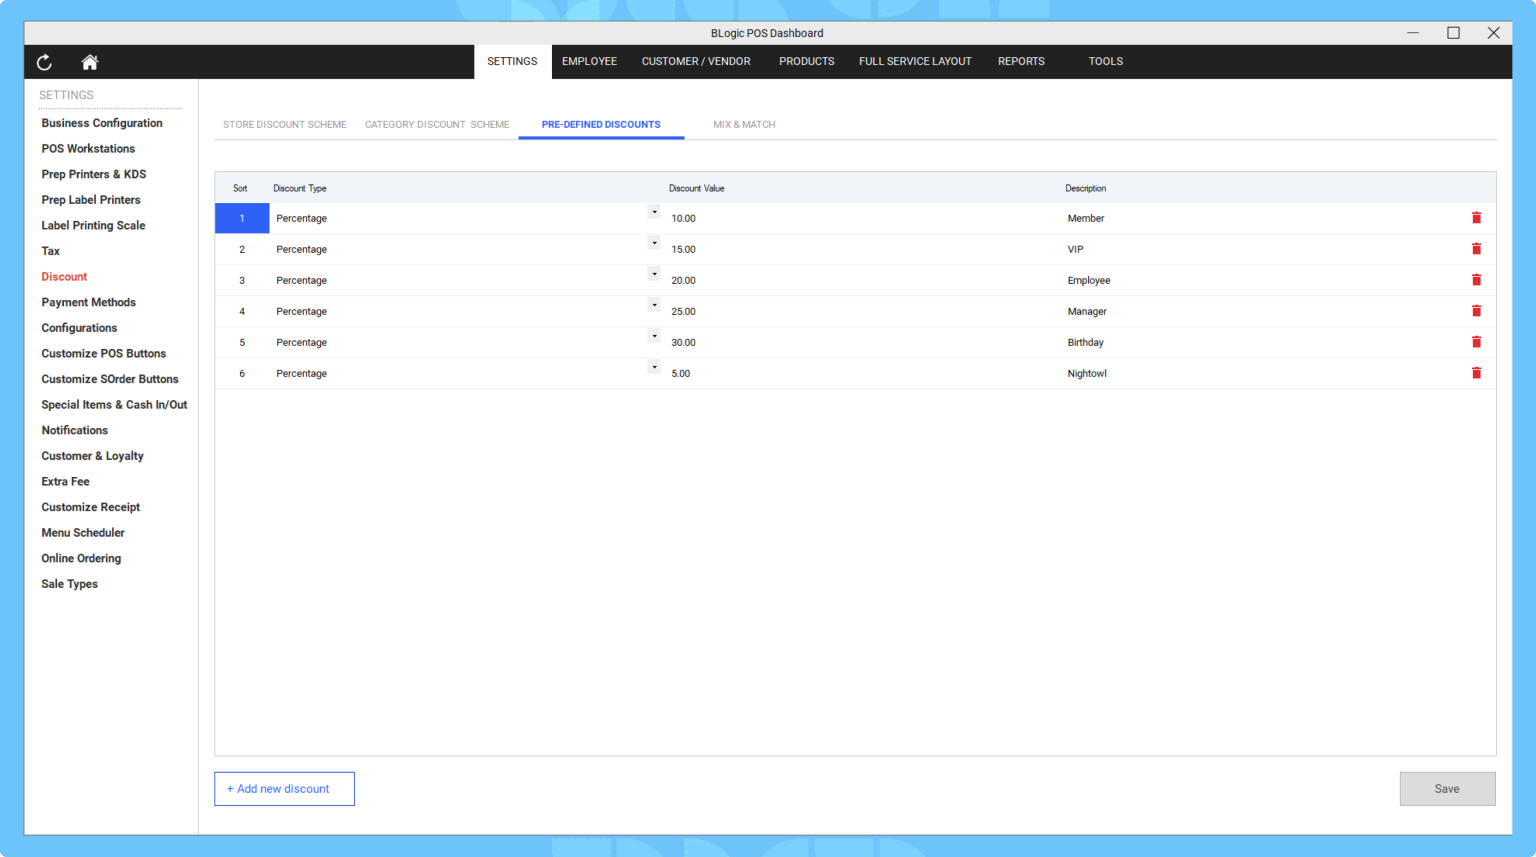The height and width of the screenshot is (857, 1536).
Task: Open Business Configuration settings
Action: click(x=102, y=123)
